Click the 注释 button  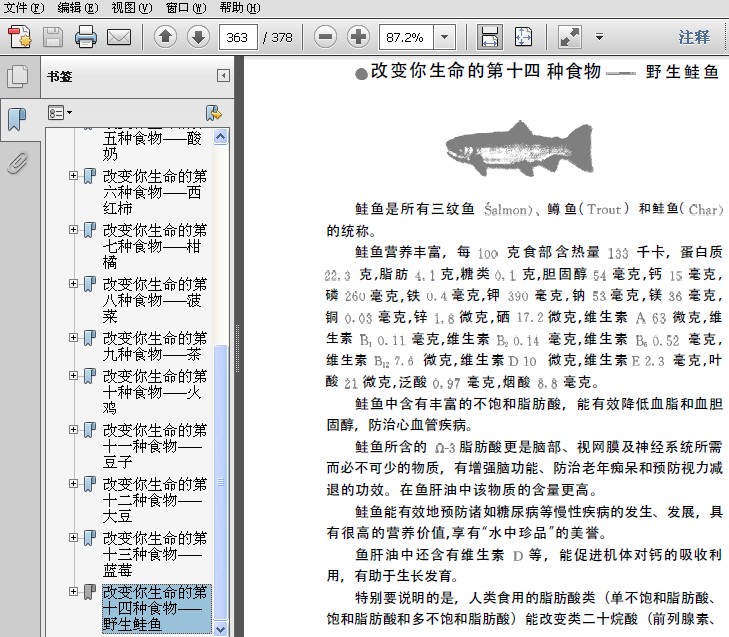pos(694,37)
